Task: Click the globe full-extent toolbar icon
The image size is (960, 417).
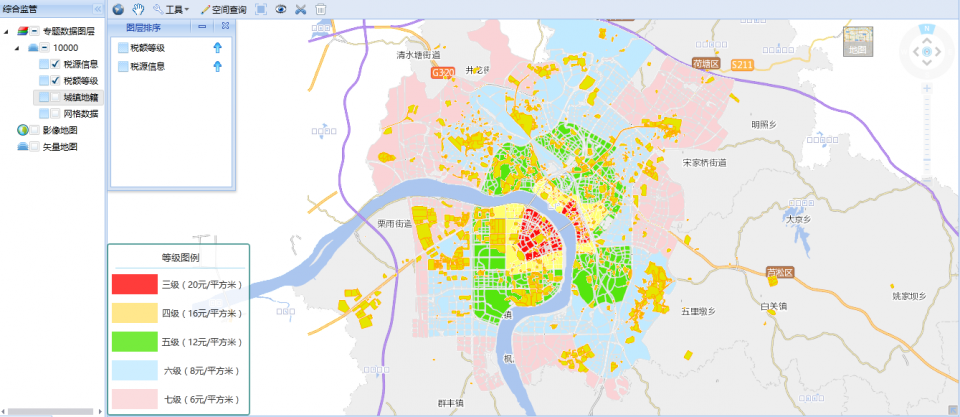Action: (x=118, y=9)
